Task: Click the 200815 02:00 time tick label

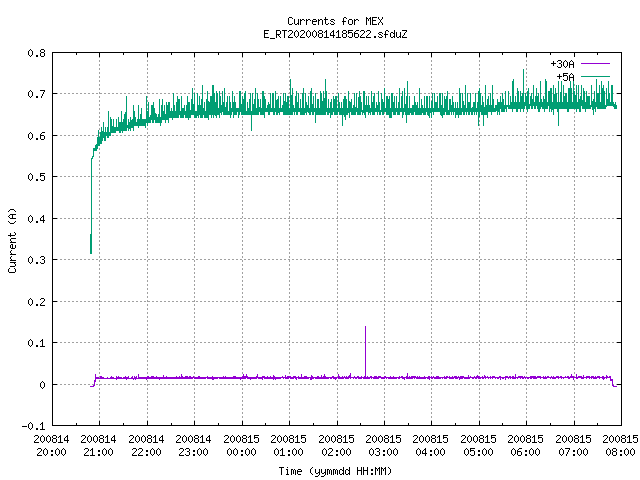Action: 337,445
